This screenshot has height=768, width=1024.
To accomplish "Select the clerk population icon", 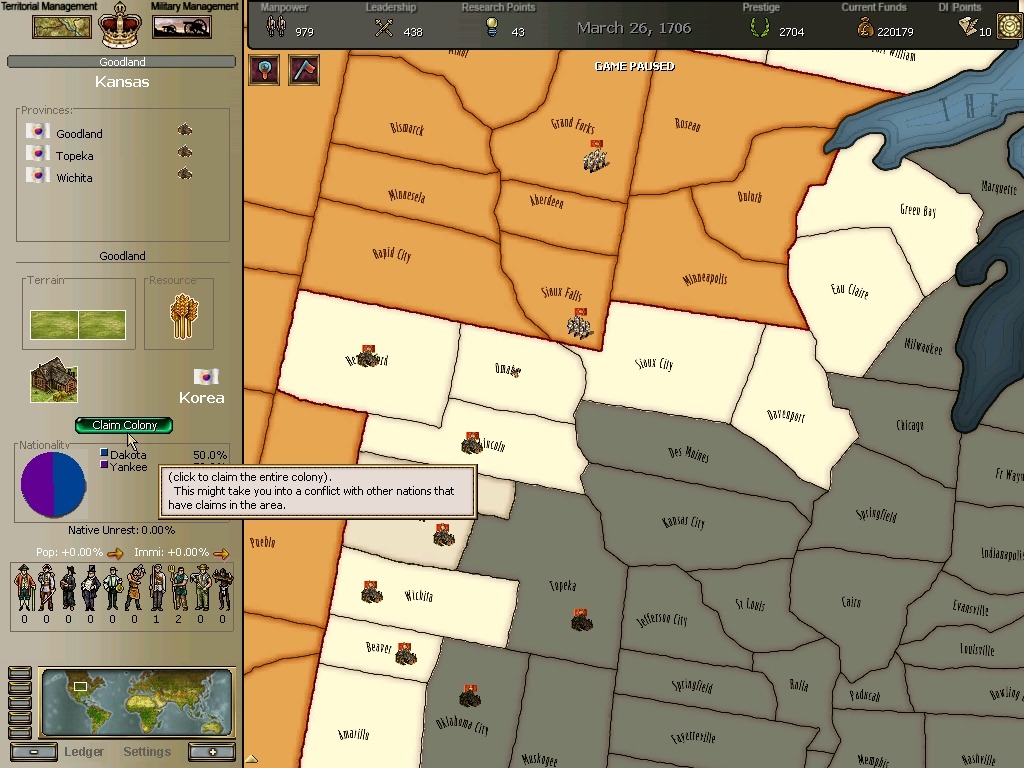I will (112, 588).
